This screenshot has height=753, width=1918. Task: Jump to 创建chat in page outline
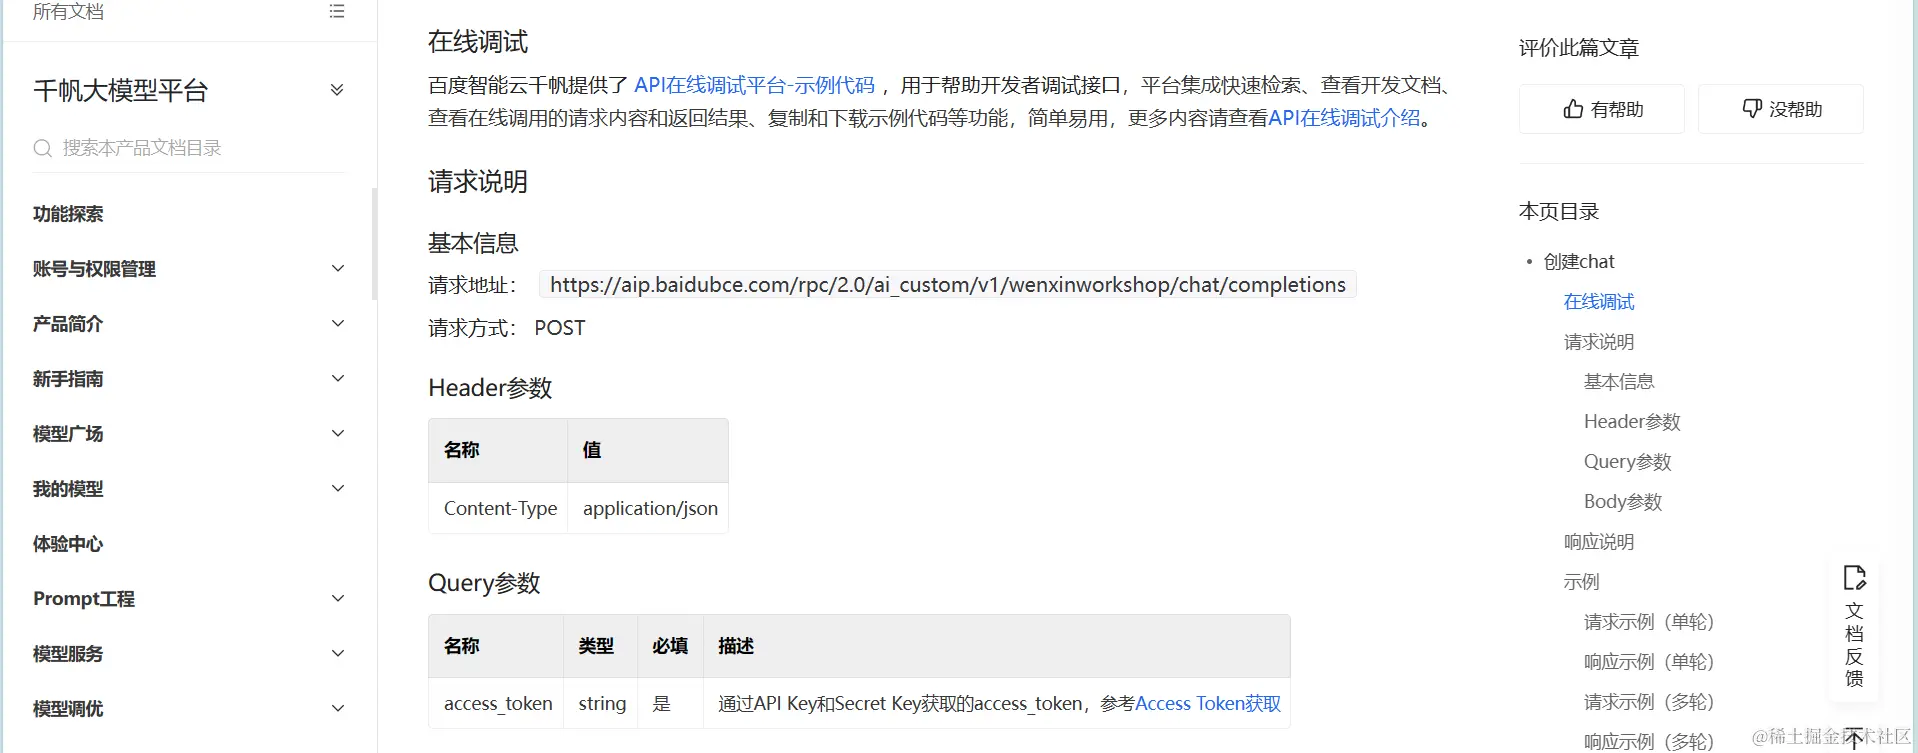[1579, 262]
